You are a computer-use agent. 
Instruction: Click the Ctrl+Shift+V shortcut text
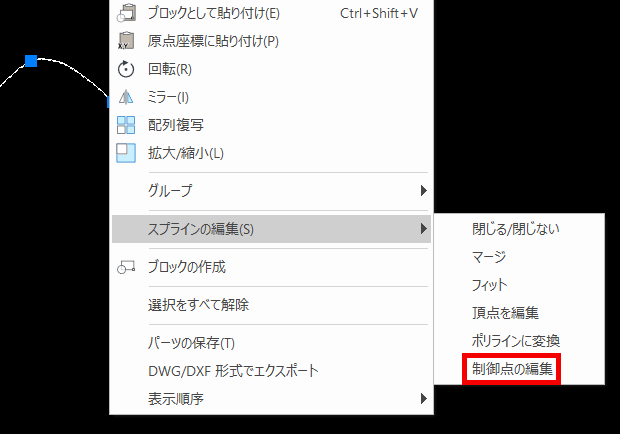(379, 13)
